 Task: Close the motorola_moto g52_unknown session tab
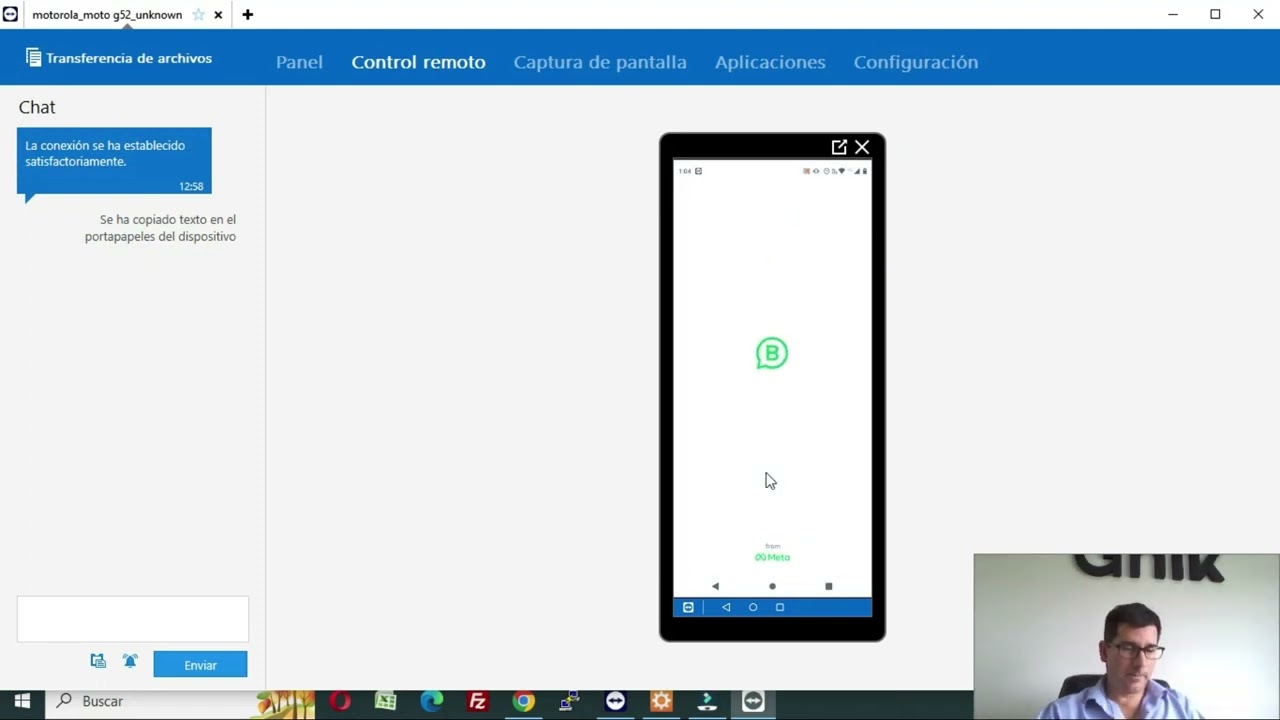(218, 15)
